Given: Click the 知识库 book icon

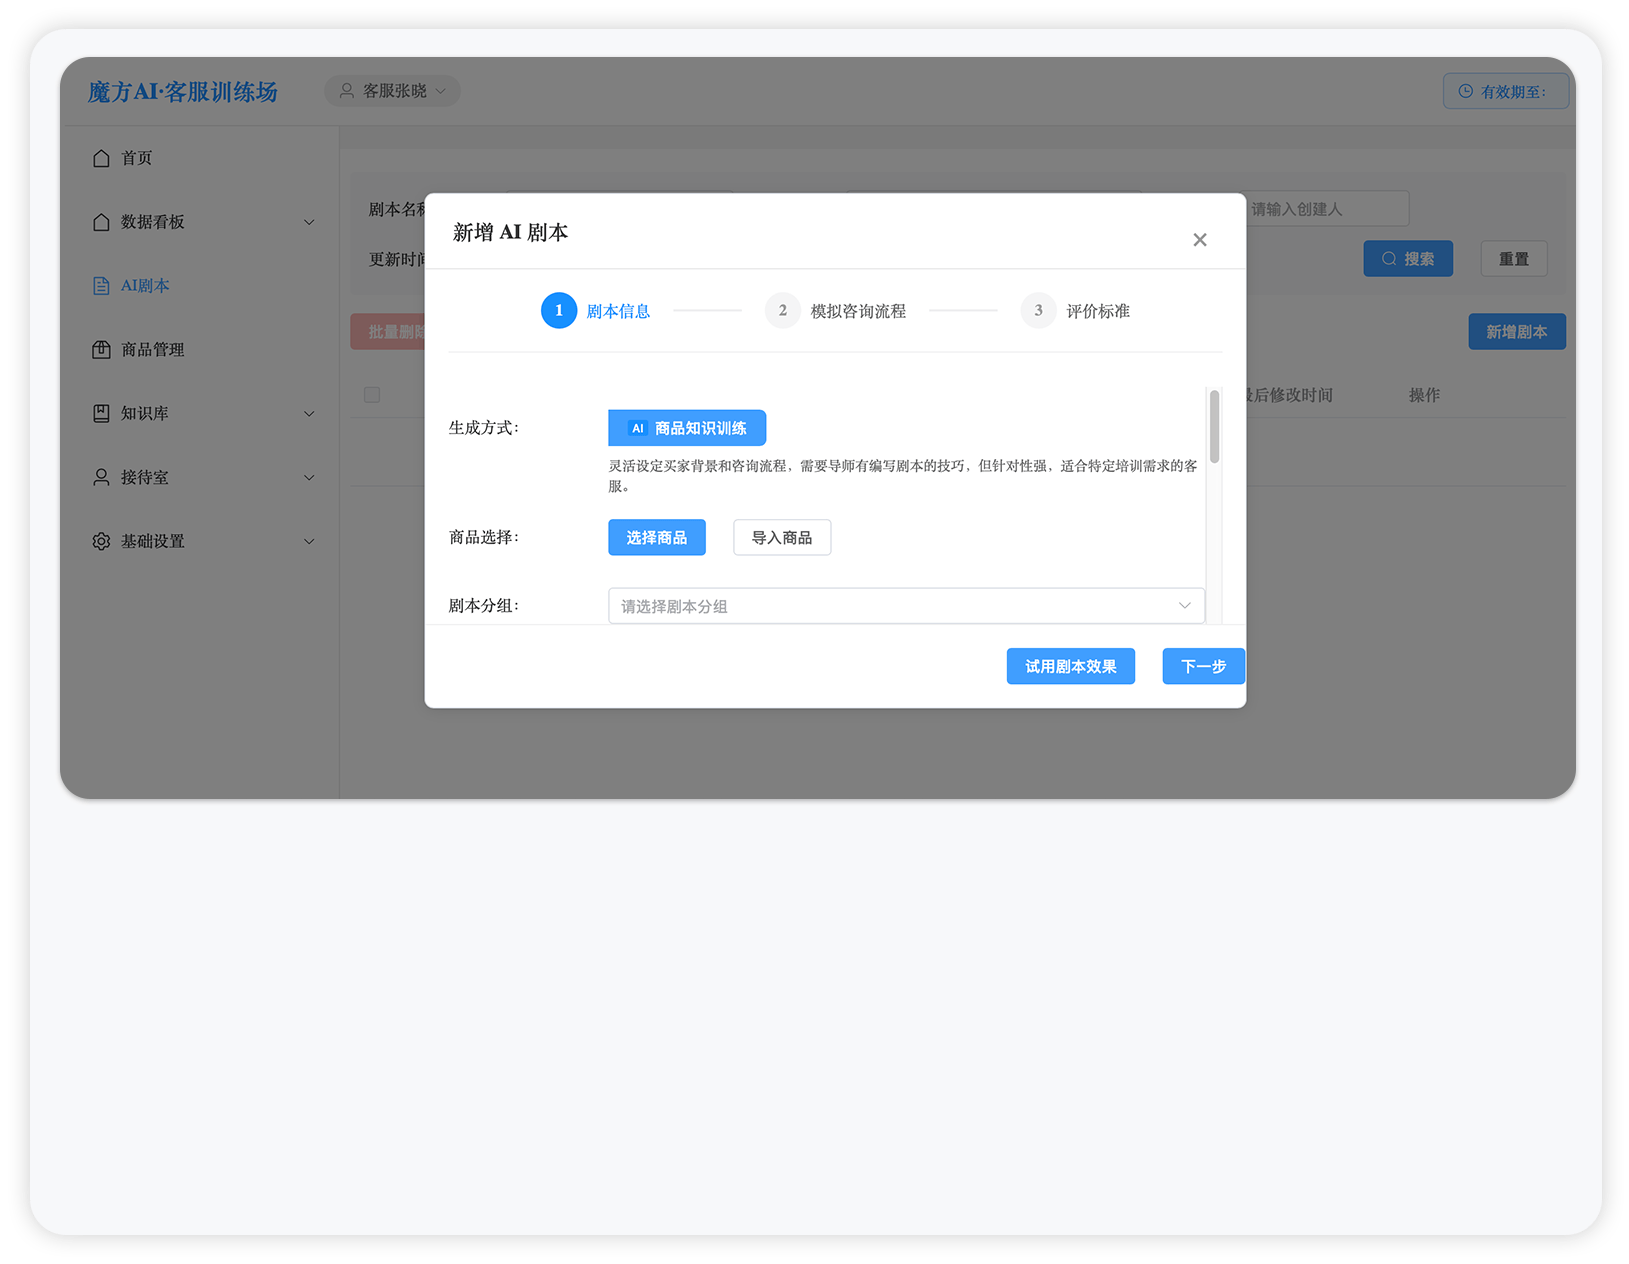Looking at the screenshot, I should [101, 414].
